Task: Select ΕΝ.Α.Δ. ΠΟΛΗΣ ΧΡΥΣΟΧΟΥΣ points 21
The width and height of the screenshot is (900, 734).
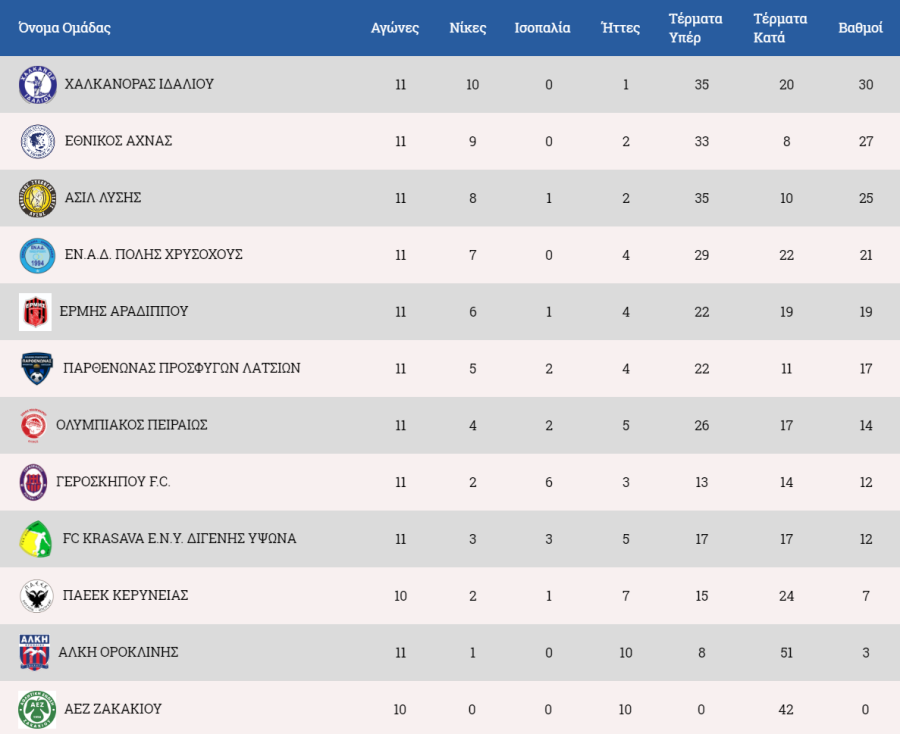Action: (866, 255)
